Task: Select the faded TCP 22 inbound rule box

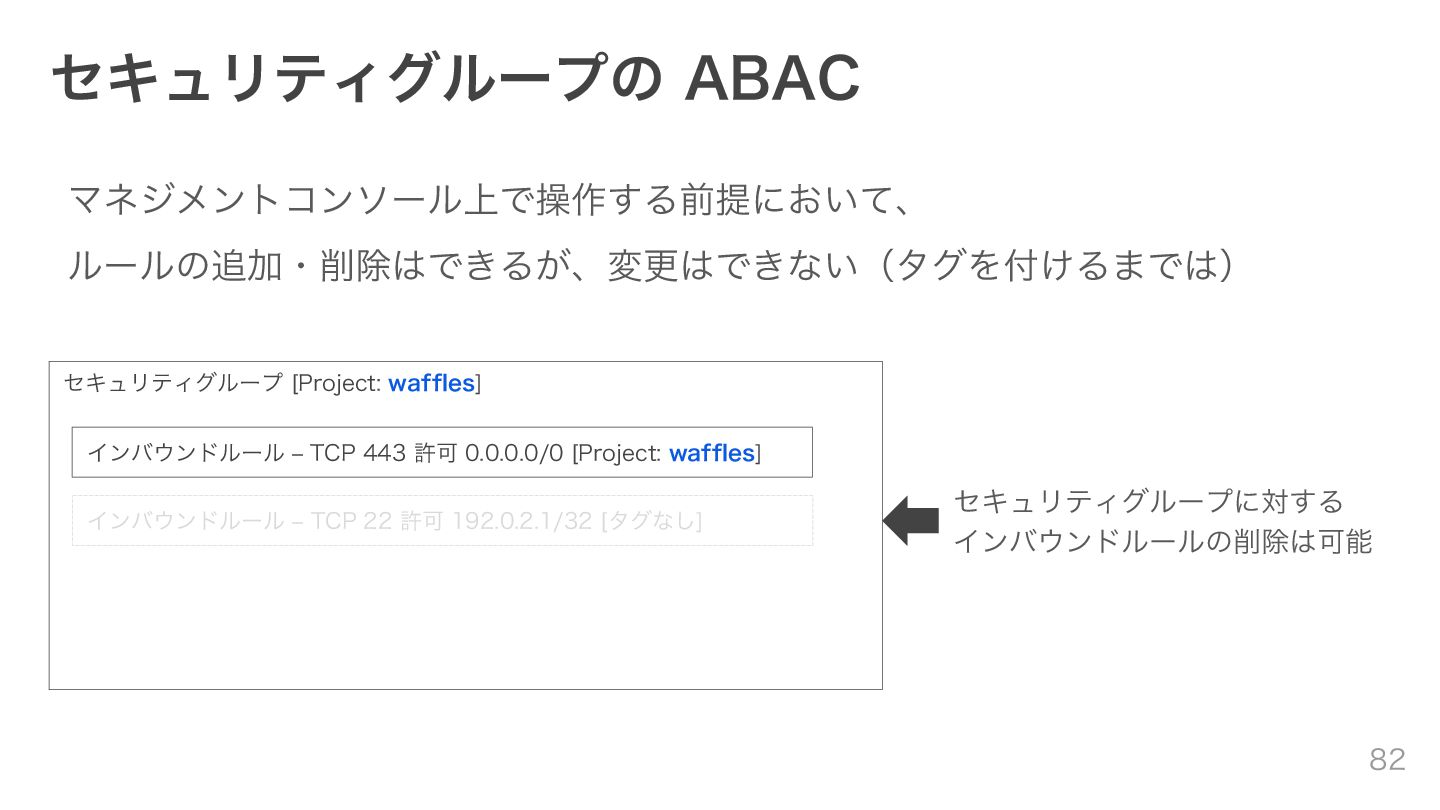Action: 442,520
